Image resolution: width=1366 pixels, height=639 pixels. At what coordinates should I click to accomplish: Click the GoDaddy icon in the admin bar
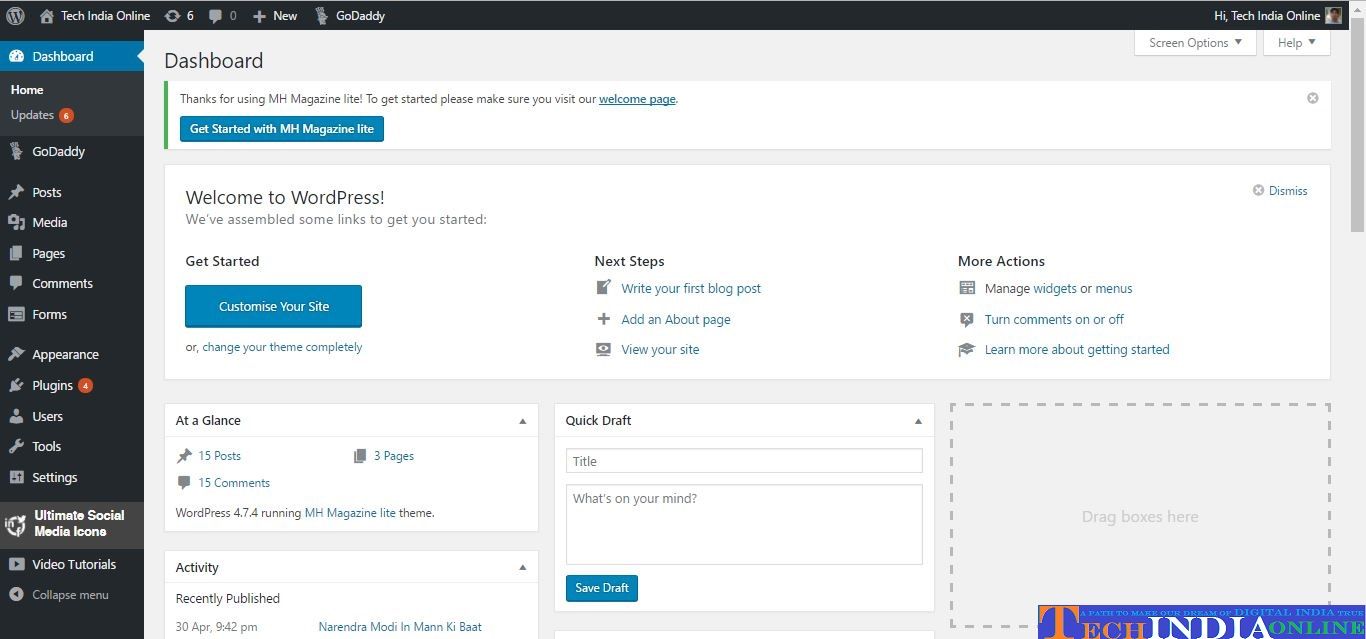tap(322, 16)
